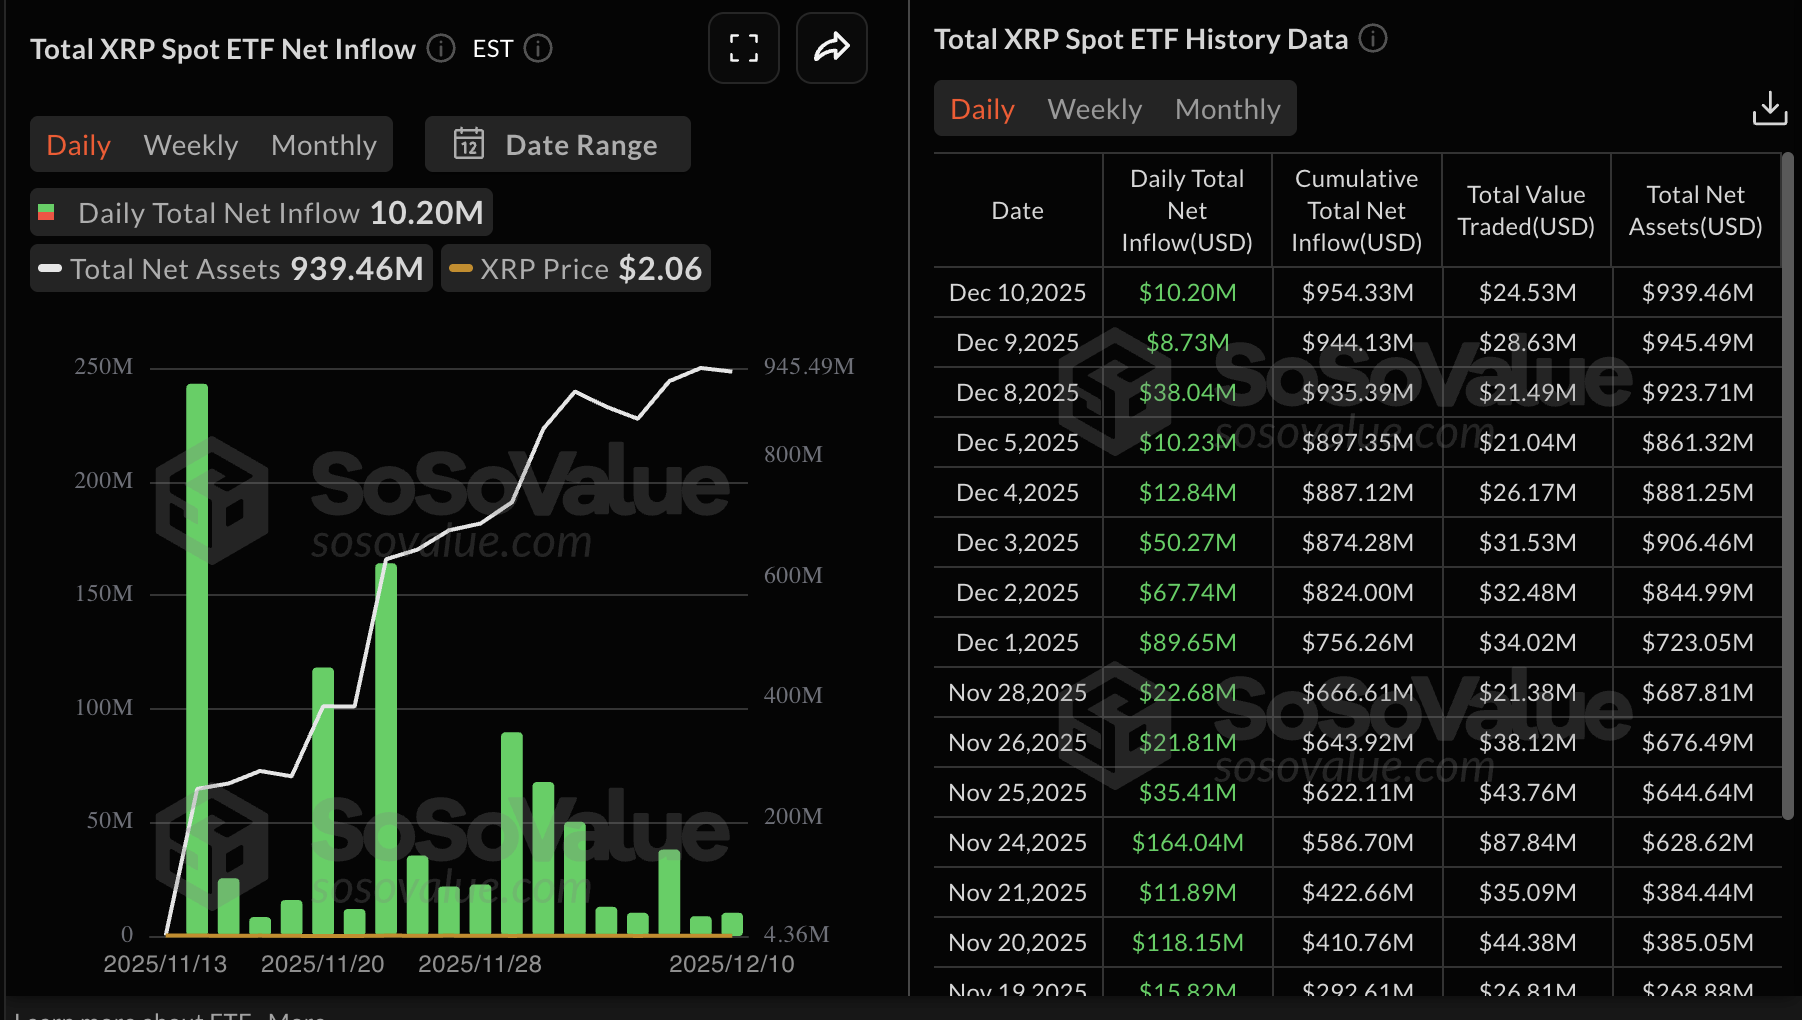The image size is (1802, 1020).
Task: Switch chart to Weekly view
Action: click(190, 144)
